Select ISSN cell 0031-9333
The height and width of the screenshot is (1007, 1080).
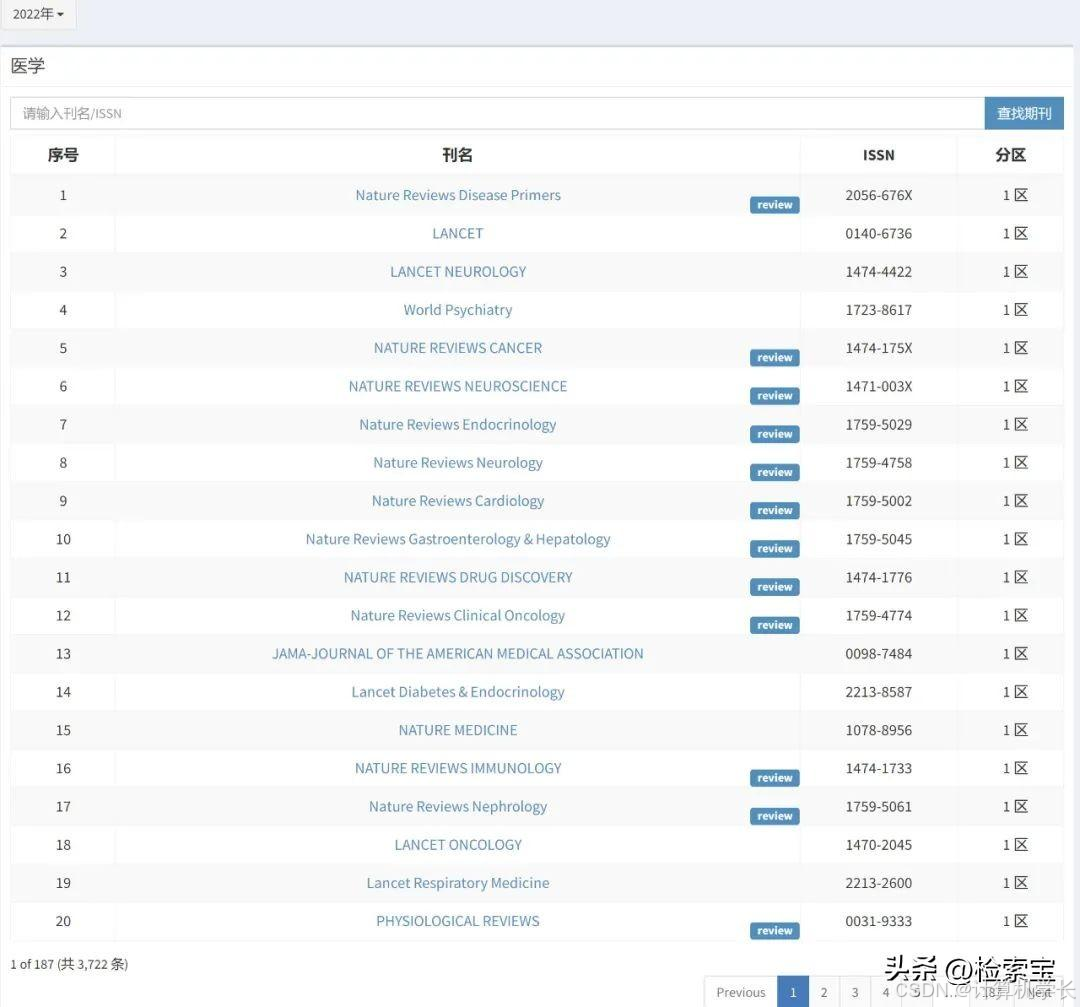(879, 921)
